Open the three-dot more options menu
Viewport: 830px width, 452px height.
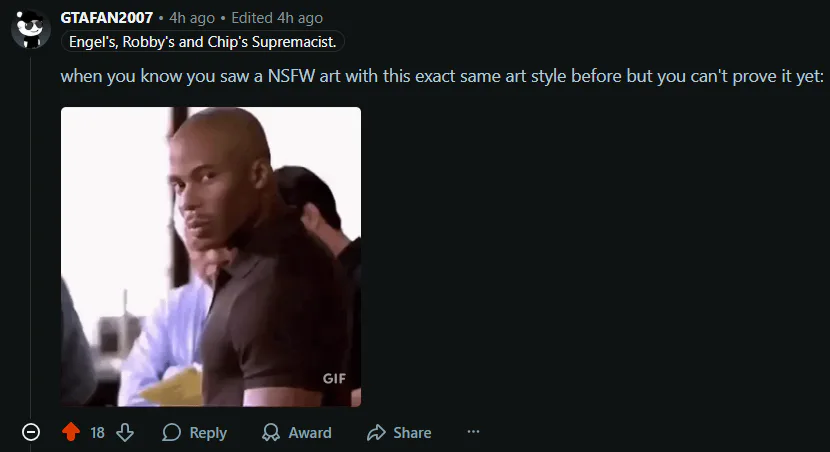[473, 432]
